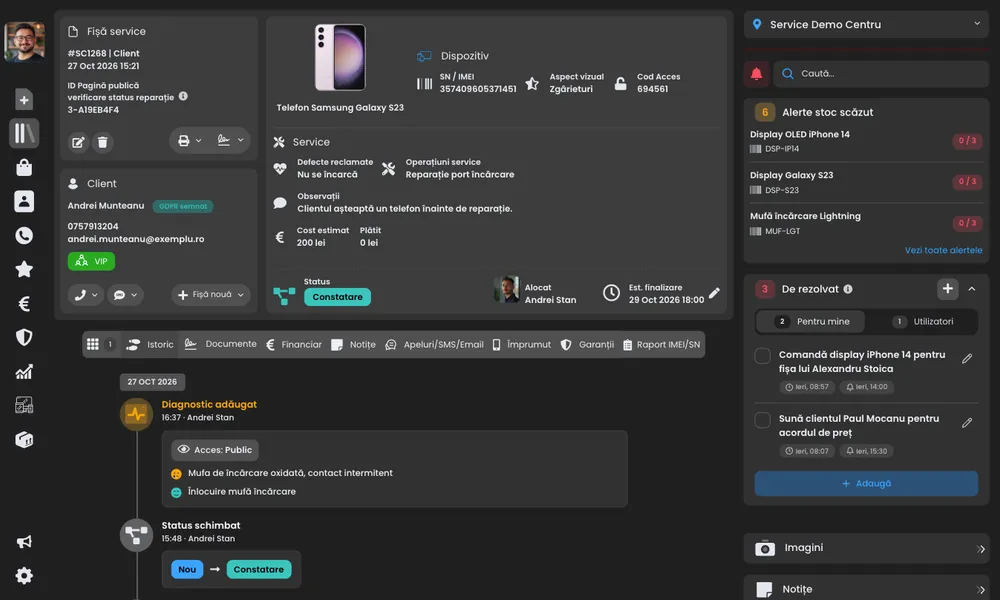Viewport: 1000px width, 600px height.
Task: Switch to the Istoric tab
Action: [150, 344]
